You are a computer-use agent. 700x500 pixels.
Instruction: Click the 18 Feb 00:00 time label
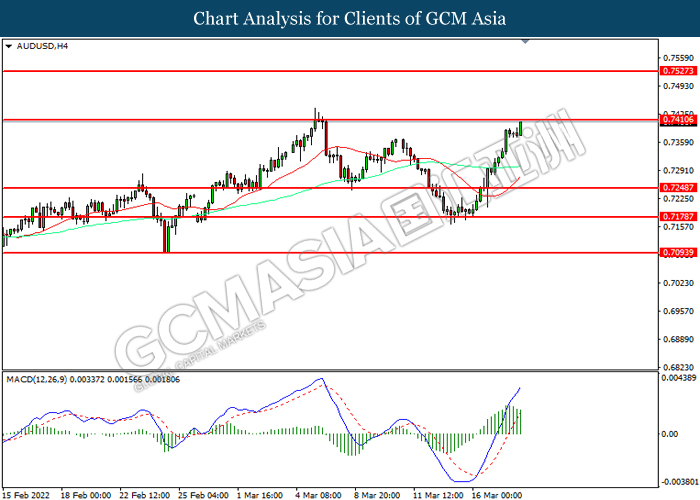(x=86, y=495)
